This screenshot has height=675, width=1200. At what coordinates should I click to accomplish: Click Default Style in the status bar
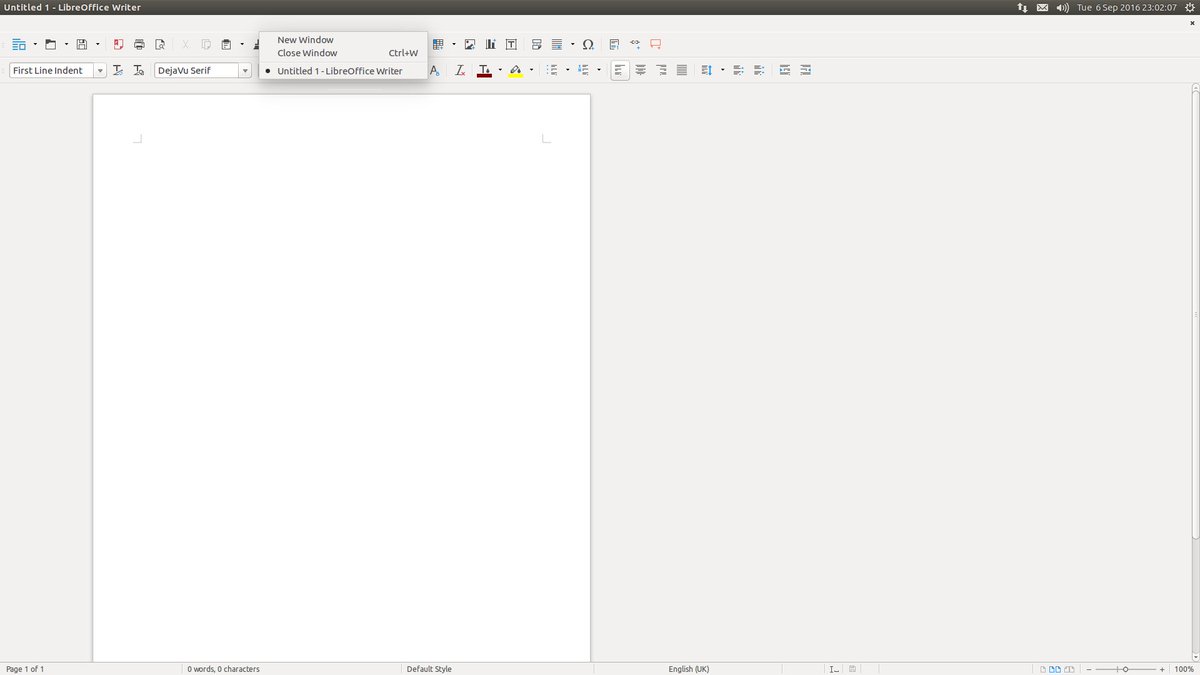click(x=429, y=669)
